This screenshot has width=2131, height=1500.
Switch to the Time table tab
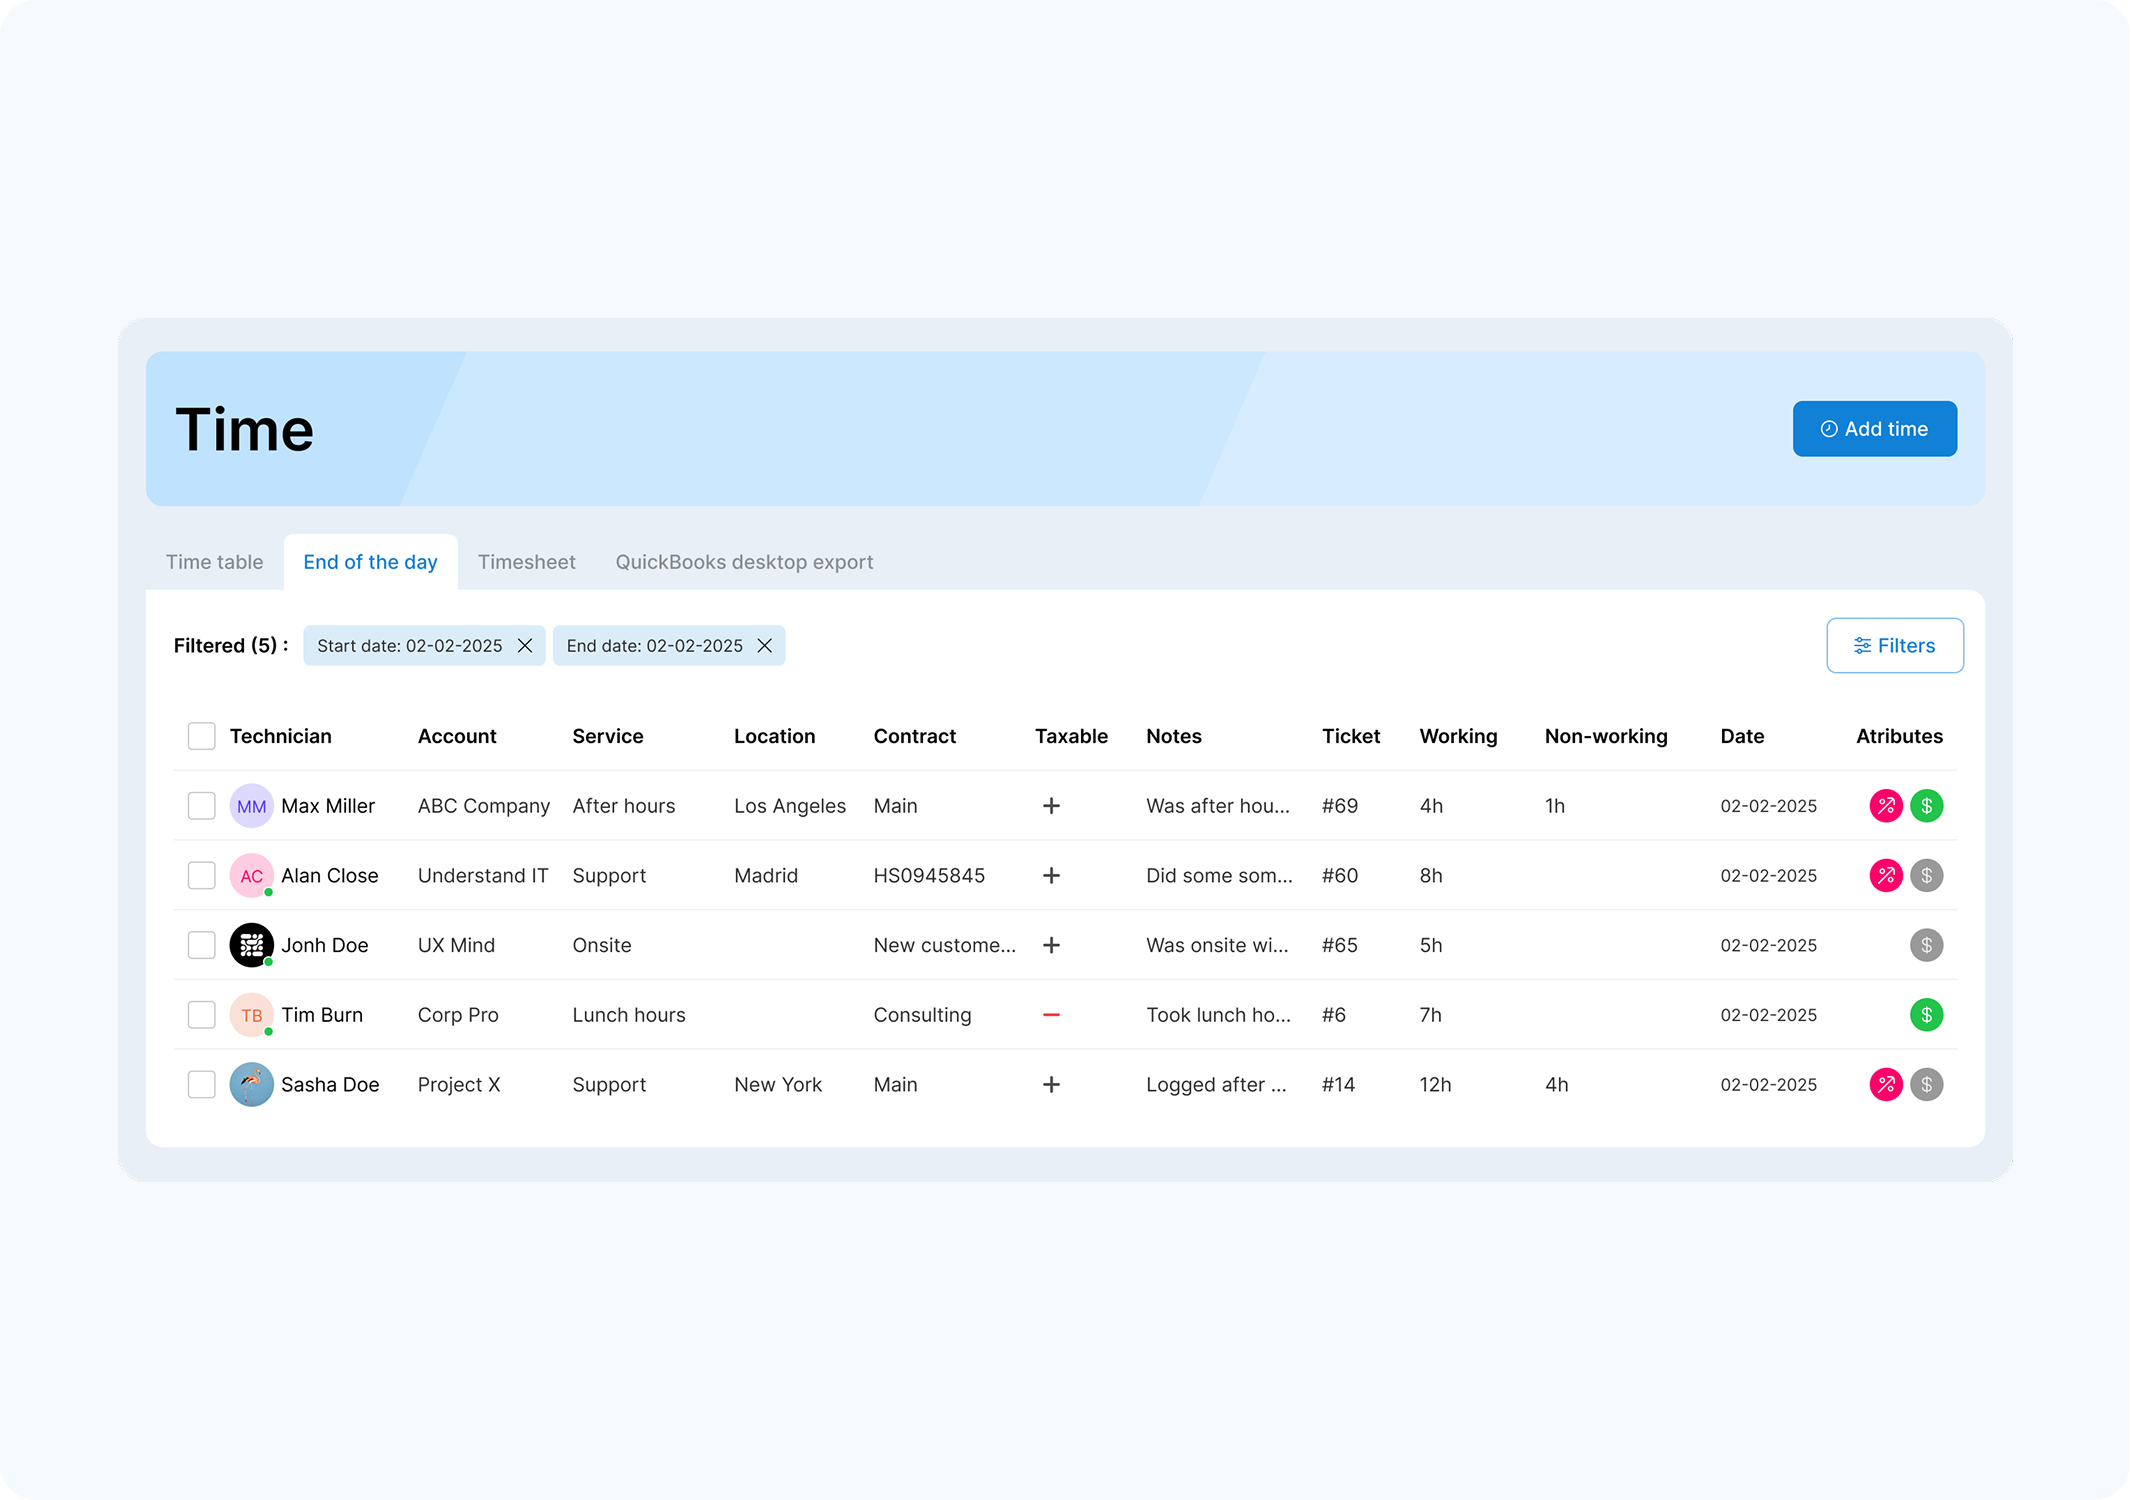pyautogui.click(x=214, y=562)
